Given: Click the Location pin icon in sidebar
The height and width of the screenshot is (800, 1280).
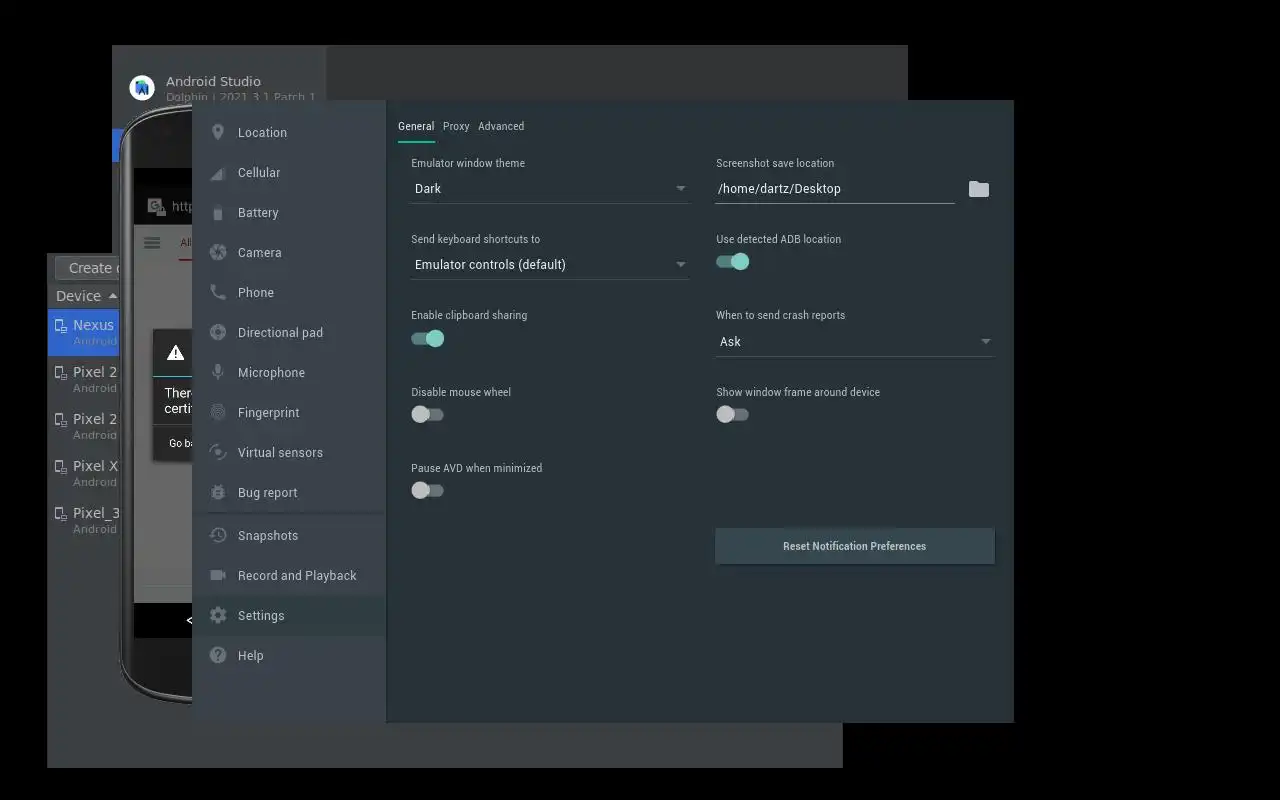Looking at the screenshot, I should (218, 132).
